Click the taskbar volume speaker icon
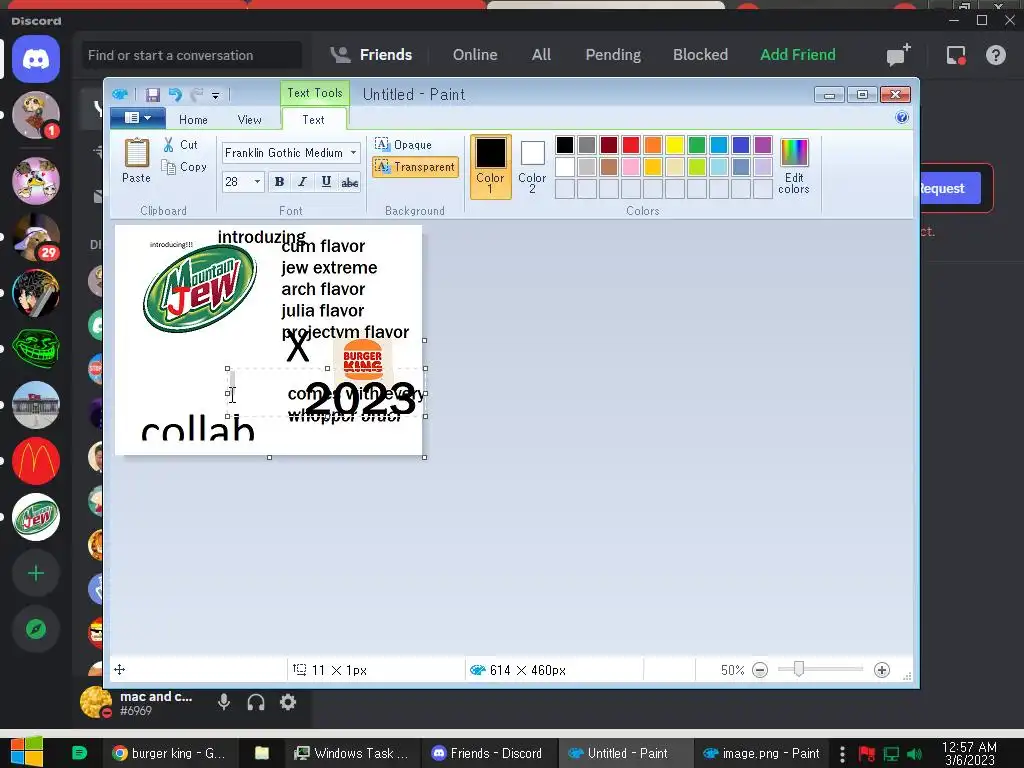 (915, 754)
